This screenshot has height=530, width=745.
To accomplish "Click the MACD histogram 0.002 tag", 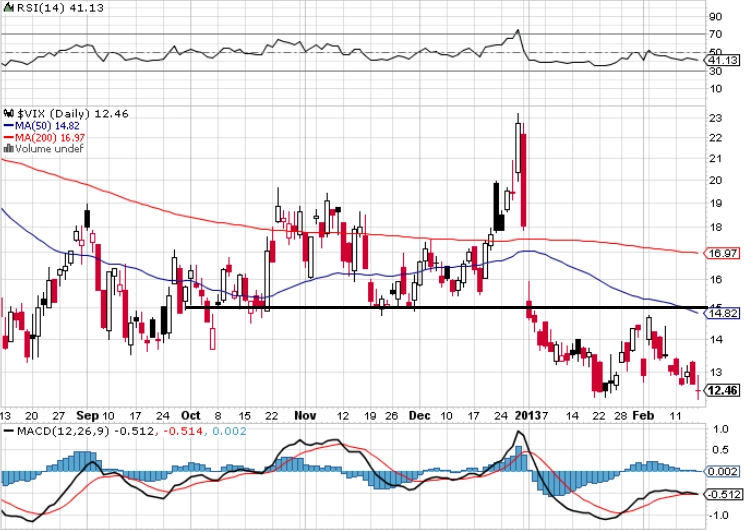I will point(722,471).
